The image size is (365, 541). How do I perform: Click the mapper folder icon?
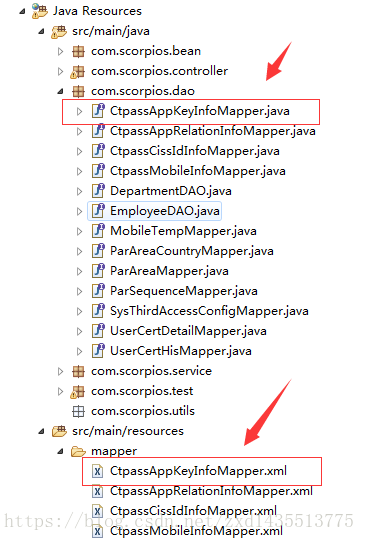point(78,451)
